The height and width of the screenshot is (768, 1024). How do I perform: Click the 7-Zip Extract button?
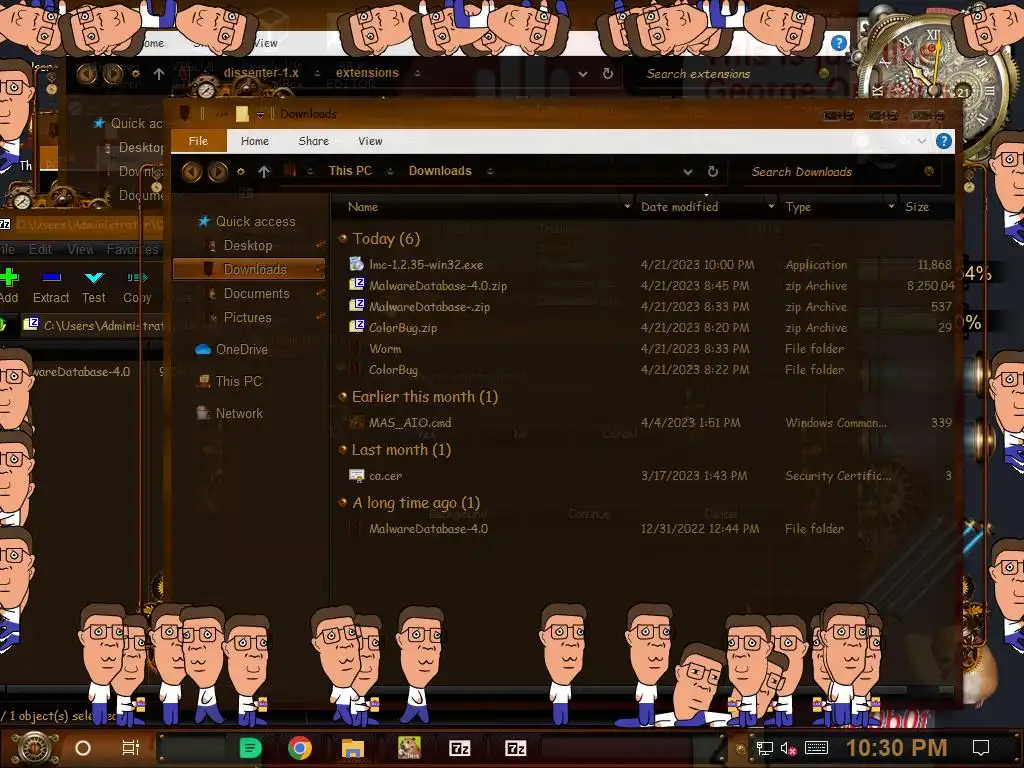click(51, 287)
